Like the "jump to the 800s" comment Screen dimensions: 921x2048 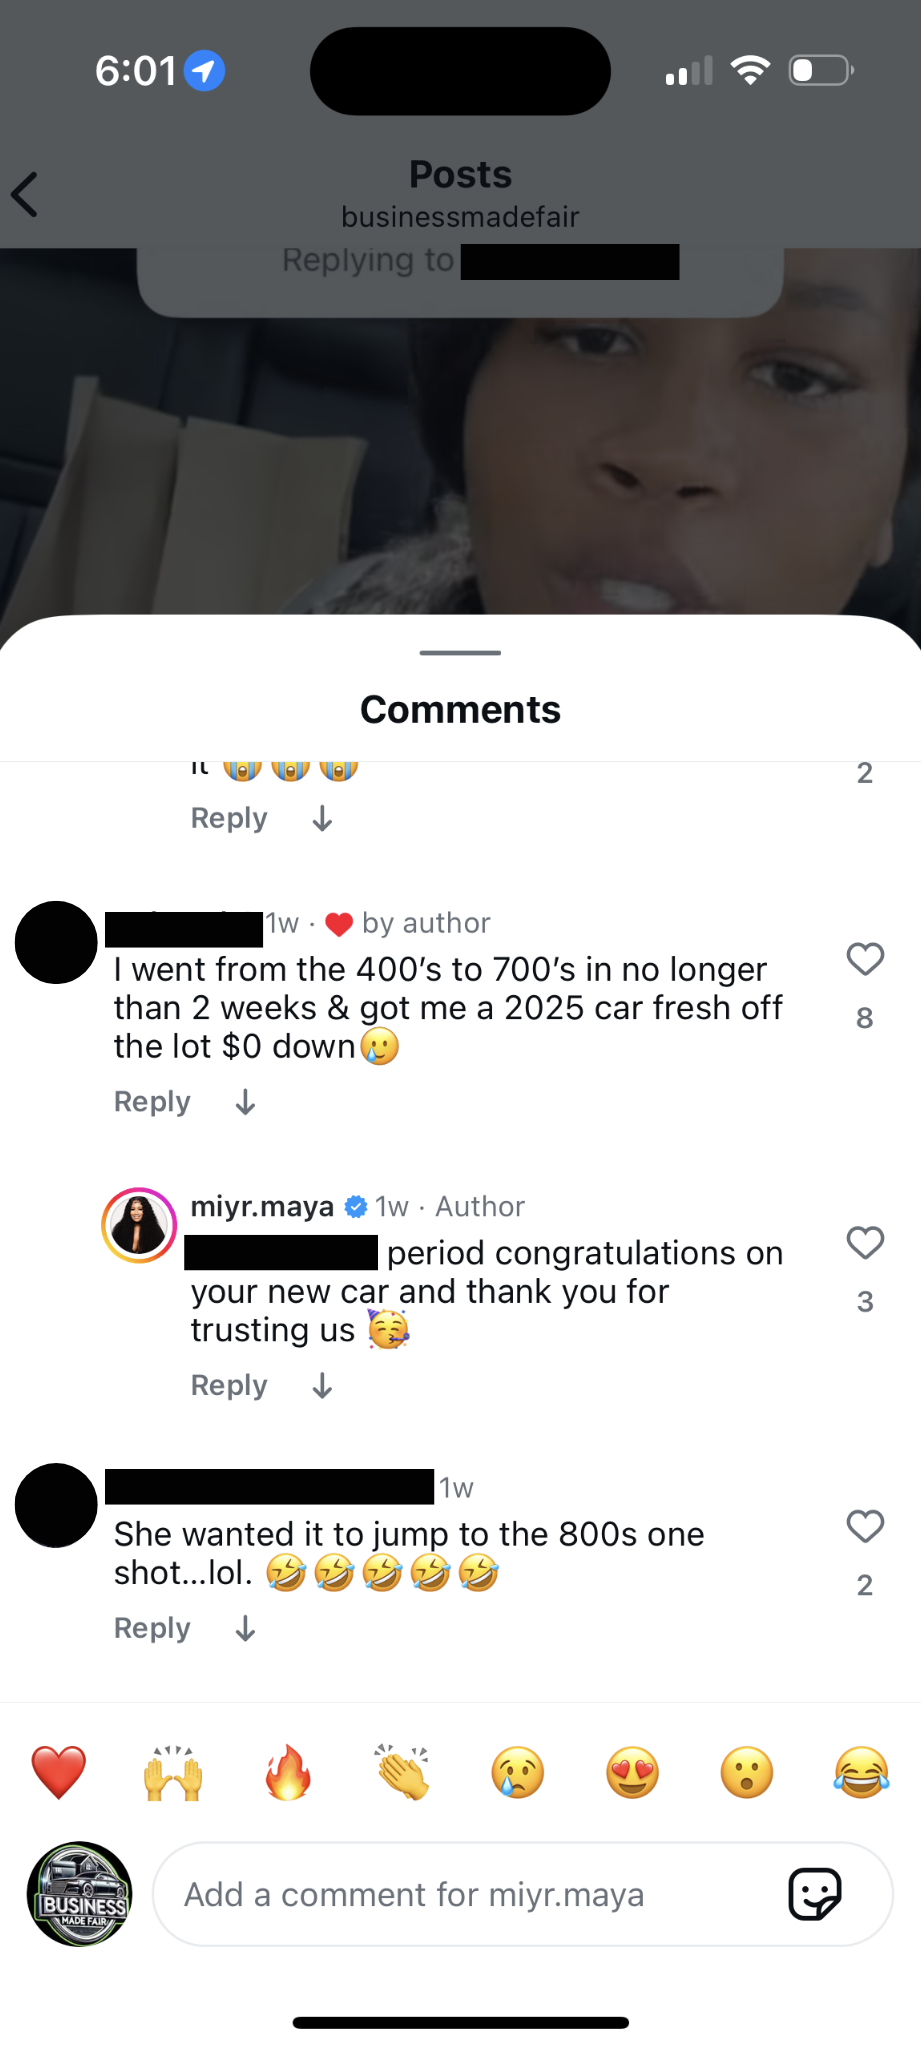865,1526
